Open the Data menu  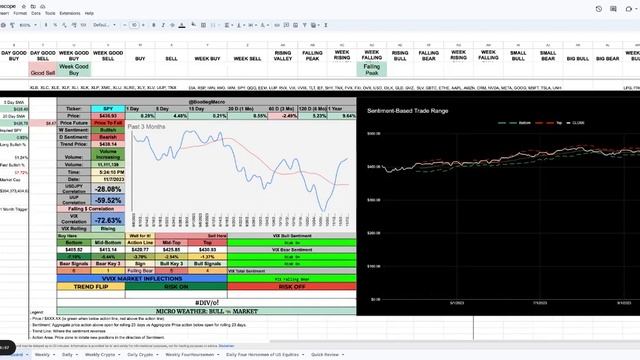(x=36, y=13)
